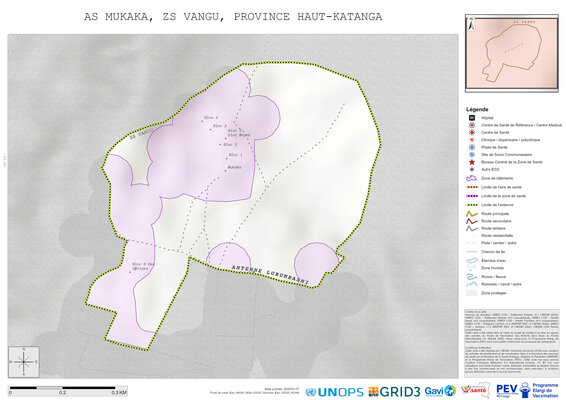Click the santé ministry logo
The height and width of the screenshot is (400, 566).
[x=475, y=390]
